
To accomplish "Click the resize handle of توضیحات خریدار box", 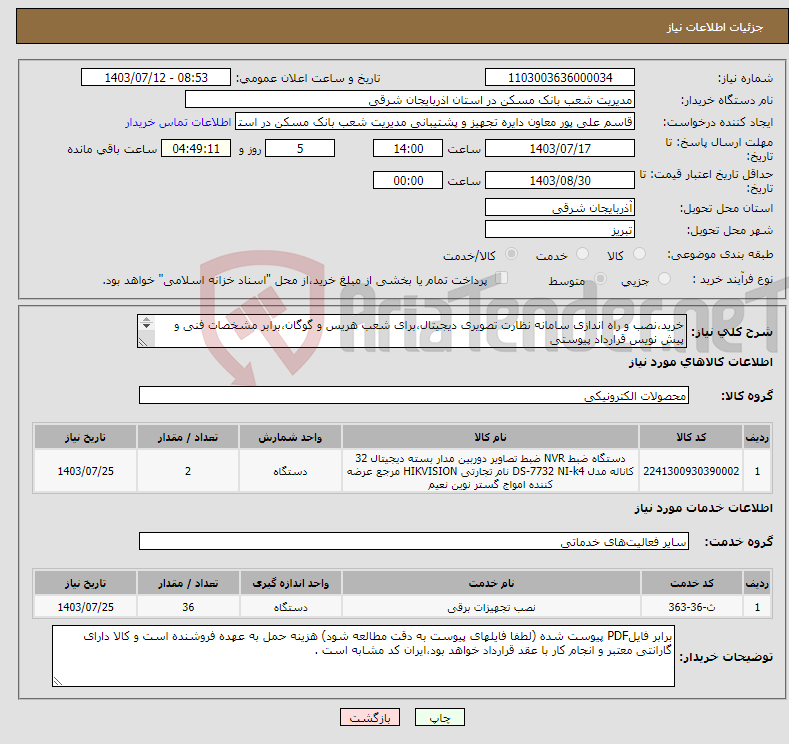I will coord(57,682).
